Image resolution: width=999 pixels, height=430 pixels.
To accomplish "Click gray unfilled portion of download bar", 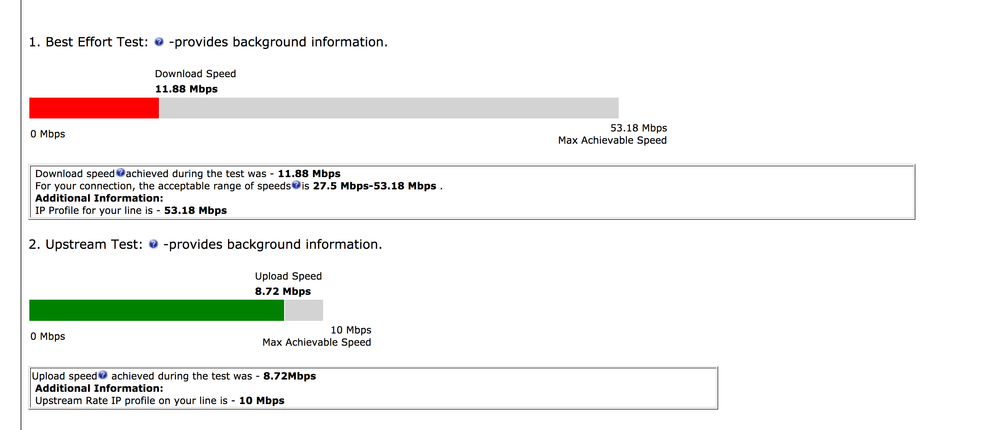I will (x=389, y=108).
